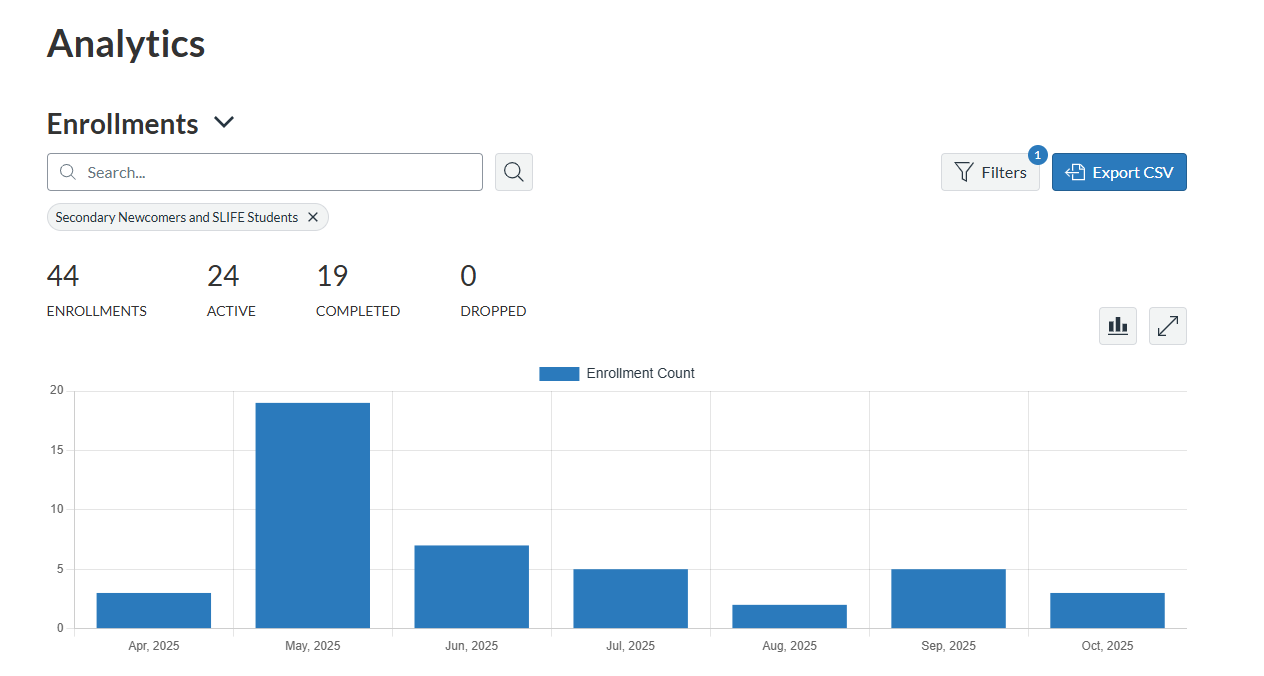Screen dimensions: 1264x676
Task: Select the 19 Completed metric
Action: pyautogui.click(x=357, y=288)
